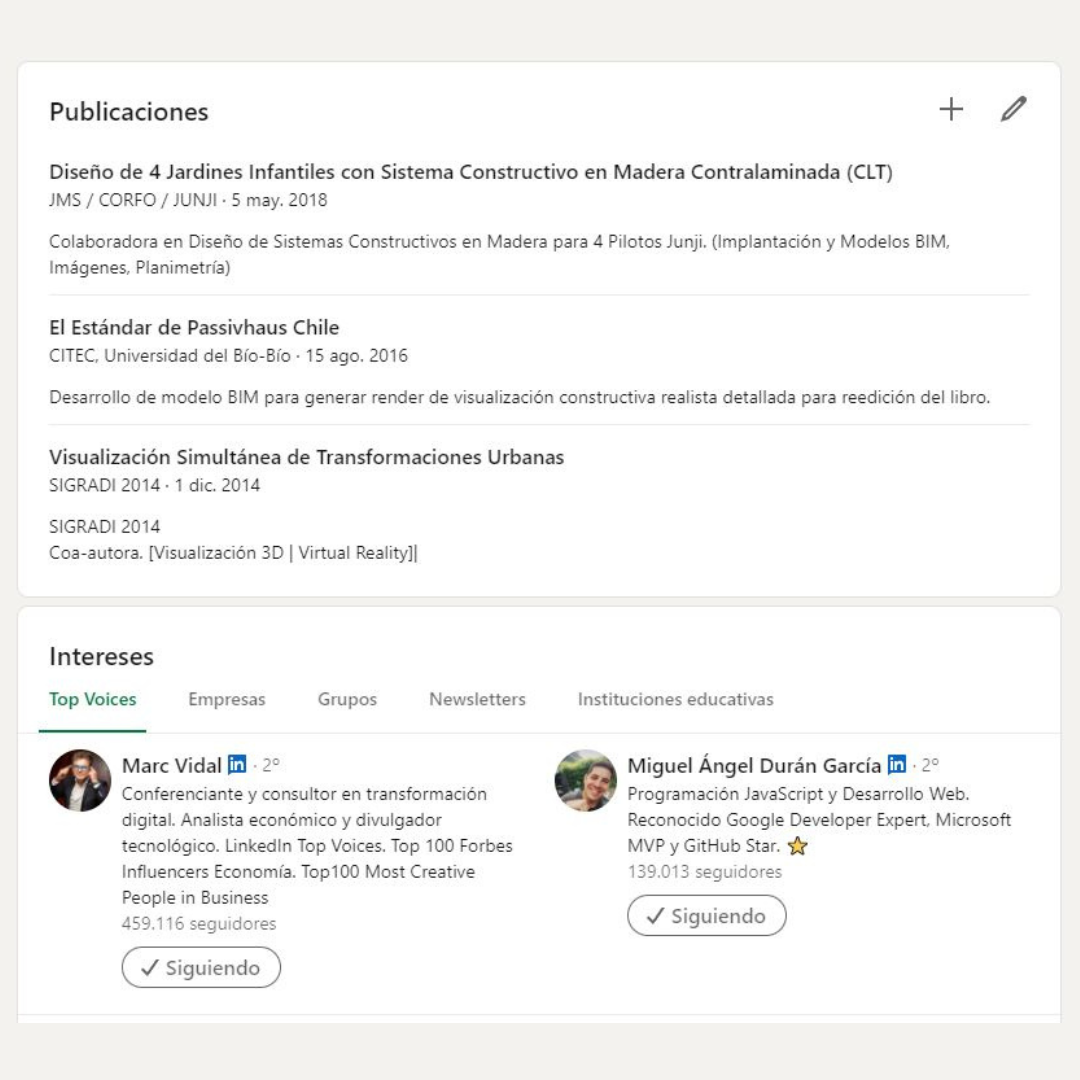Click LinkedIn badge beside Miguel Ángel Durán García
The image size is (1080, 1080).
(x=897, y=765)
